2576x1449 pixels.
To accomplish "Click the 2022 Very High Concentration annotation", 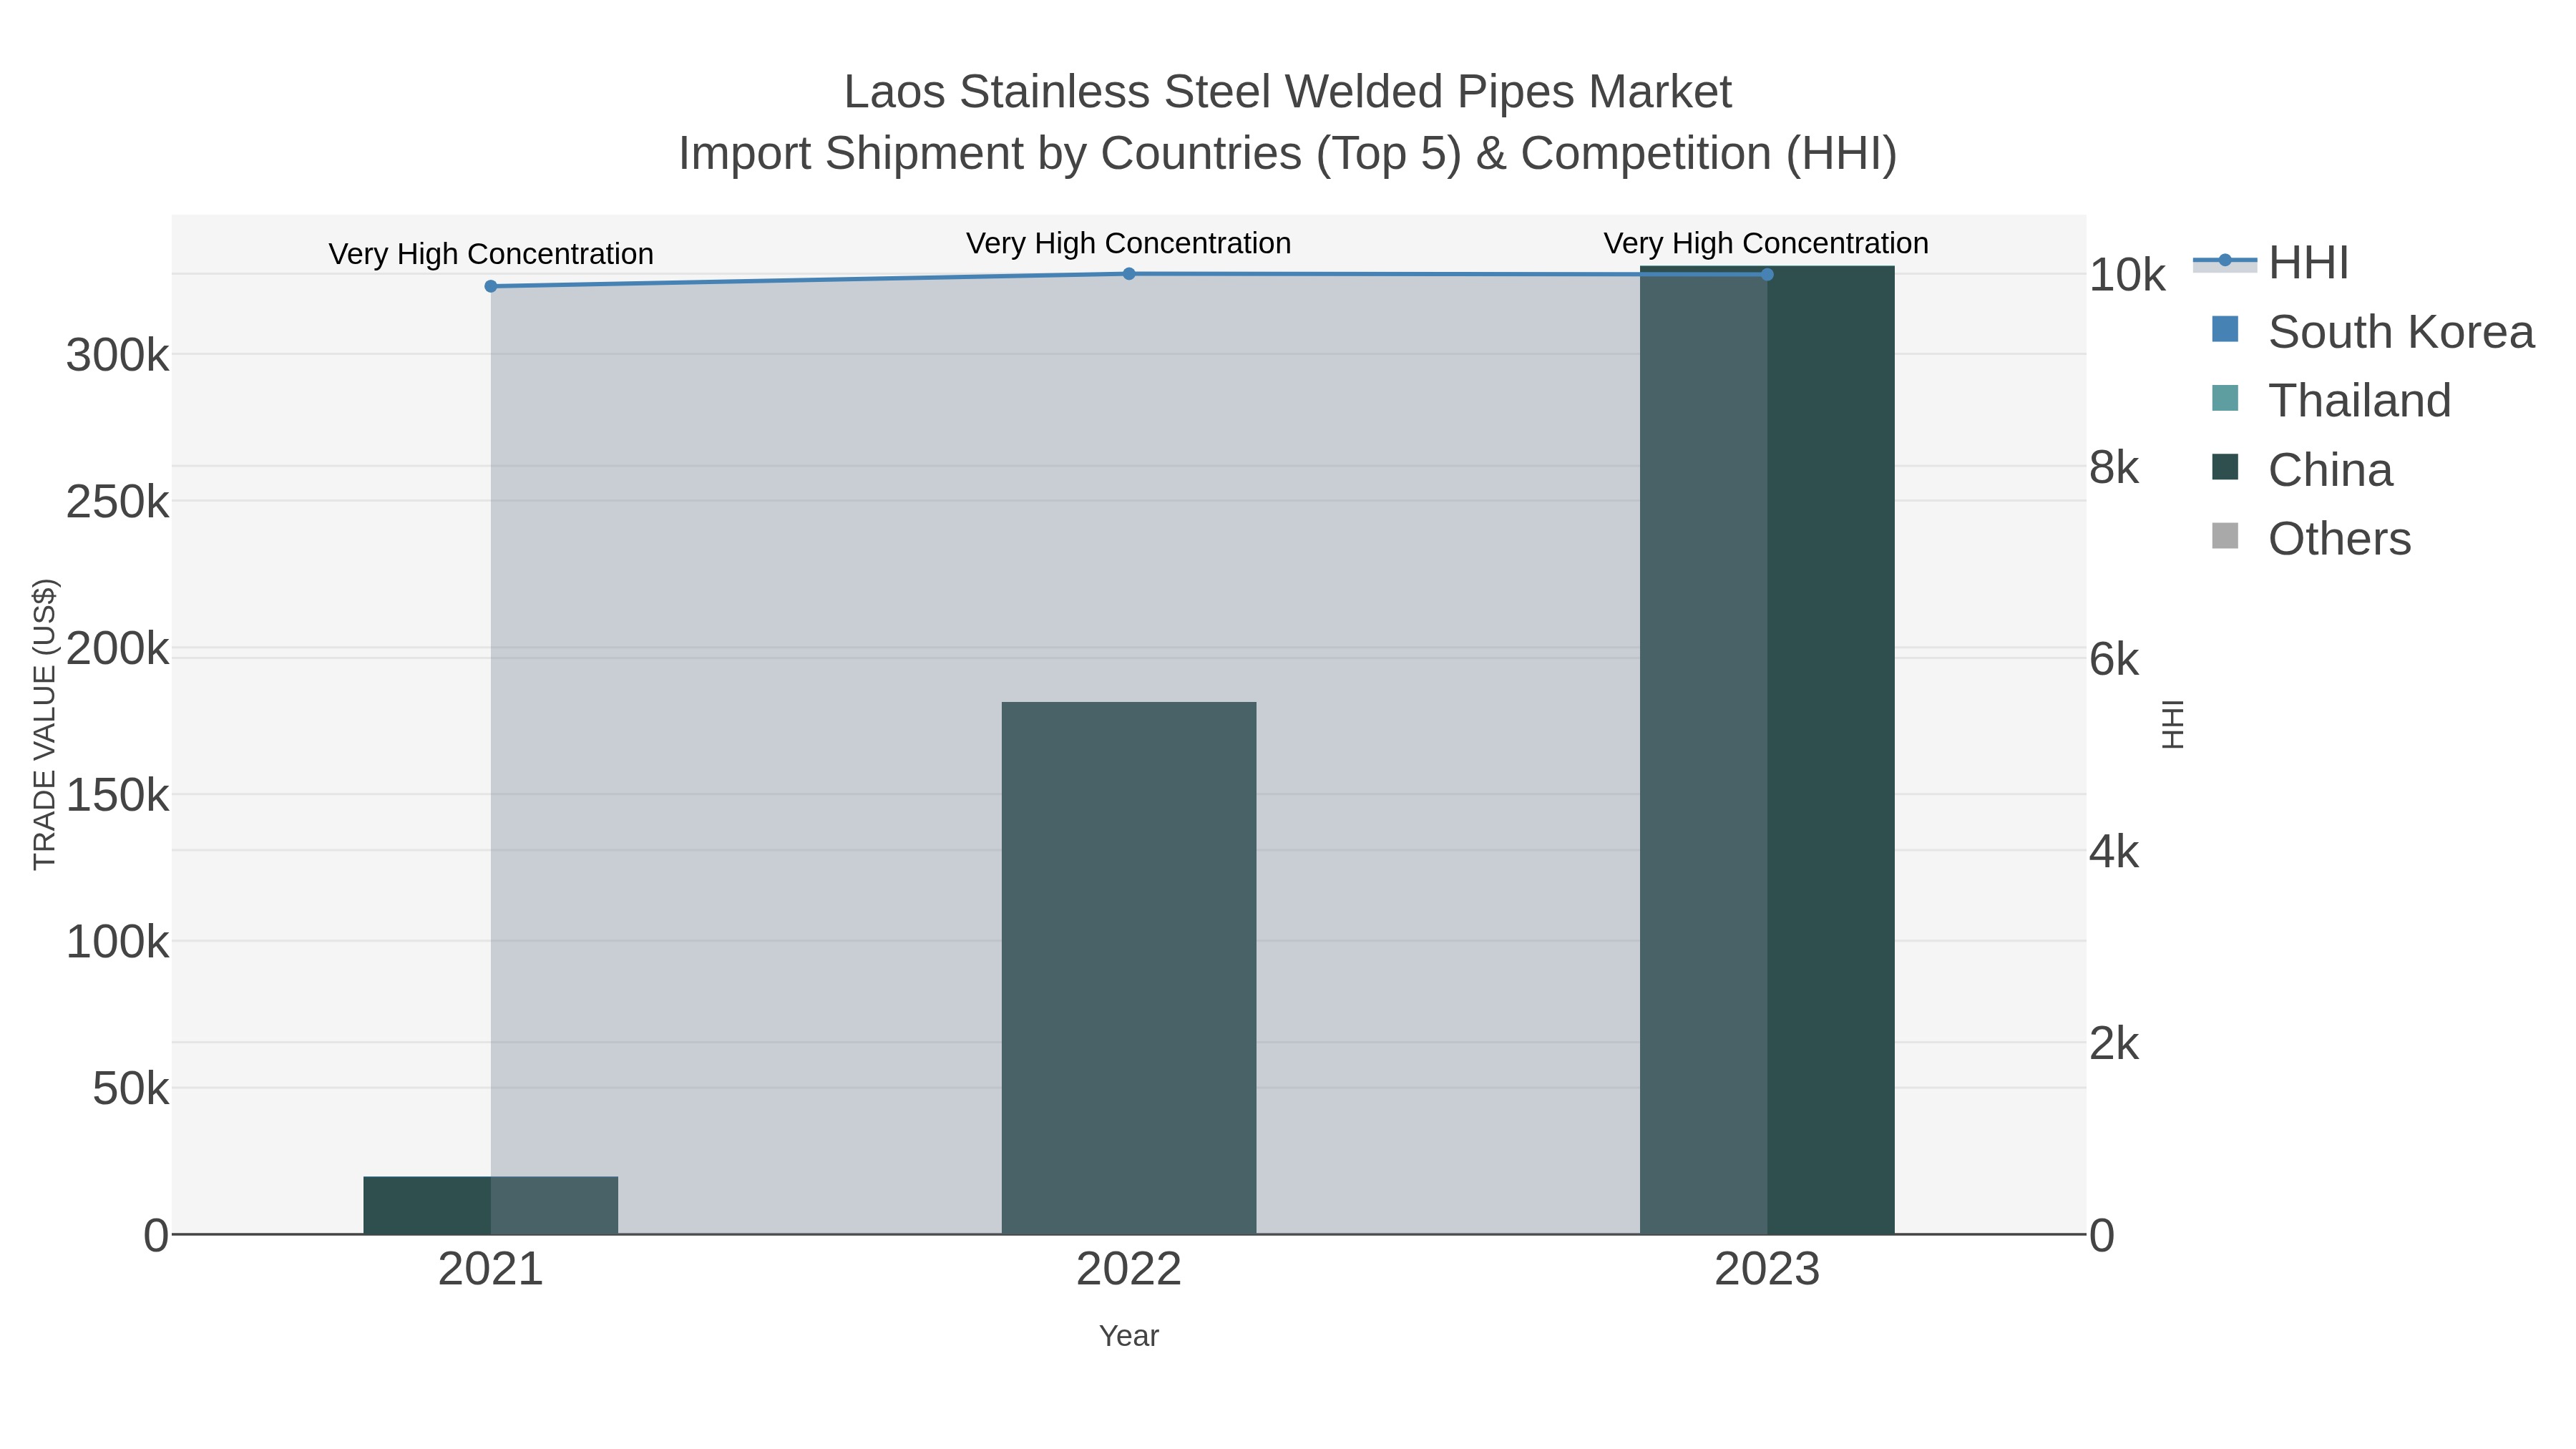I will pos(1129,243).
